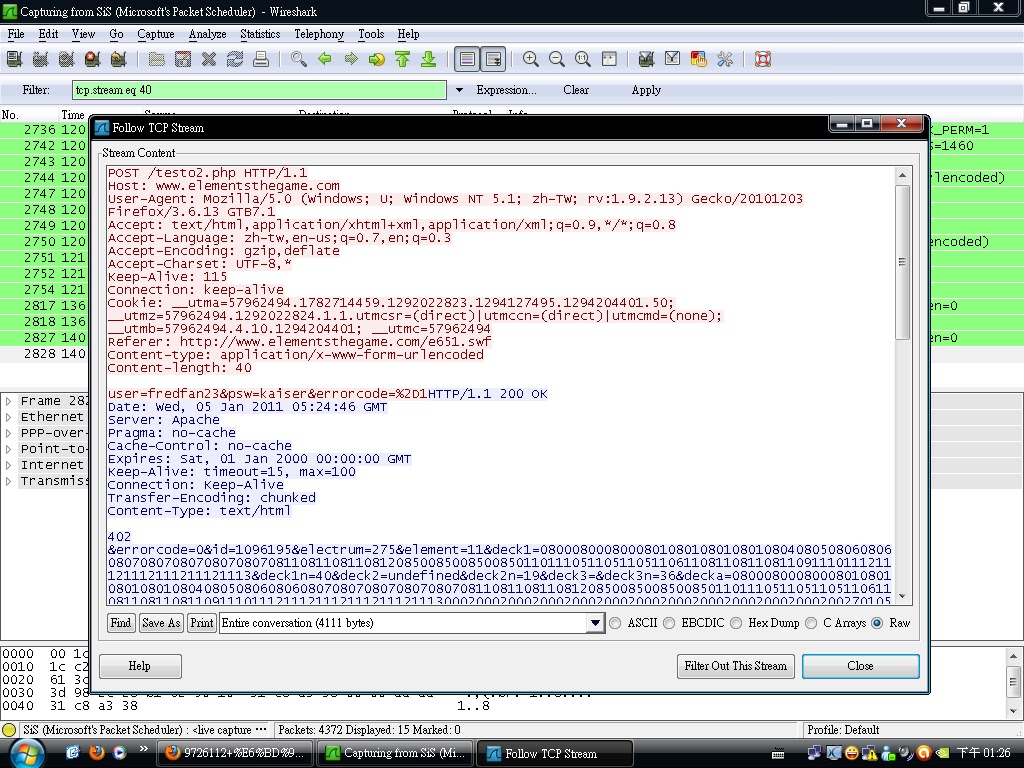Click the close capture file X icon
Screen dimensions: 1024x768
click(x=209, y=59)
